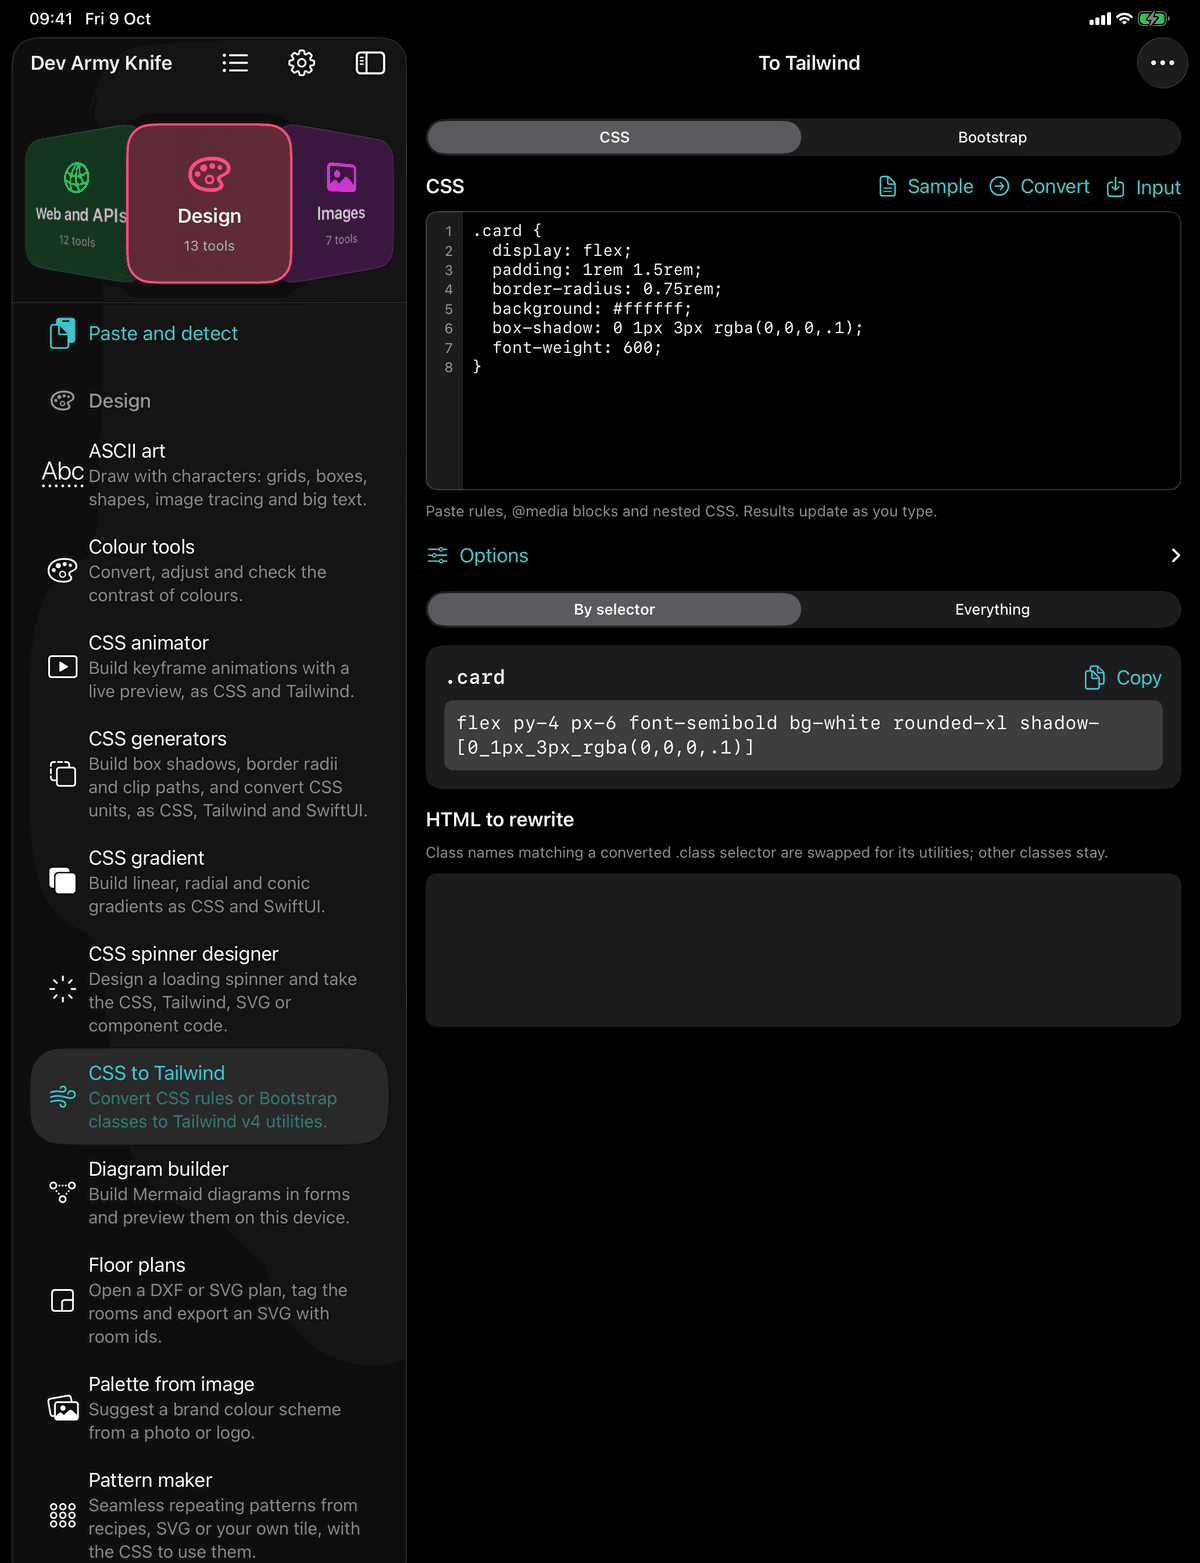Select the Everything view
Image resolution: width=1200 pixels, height=1563 pixels.
coord(992,609)
